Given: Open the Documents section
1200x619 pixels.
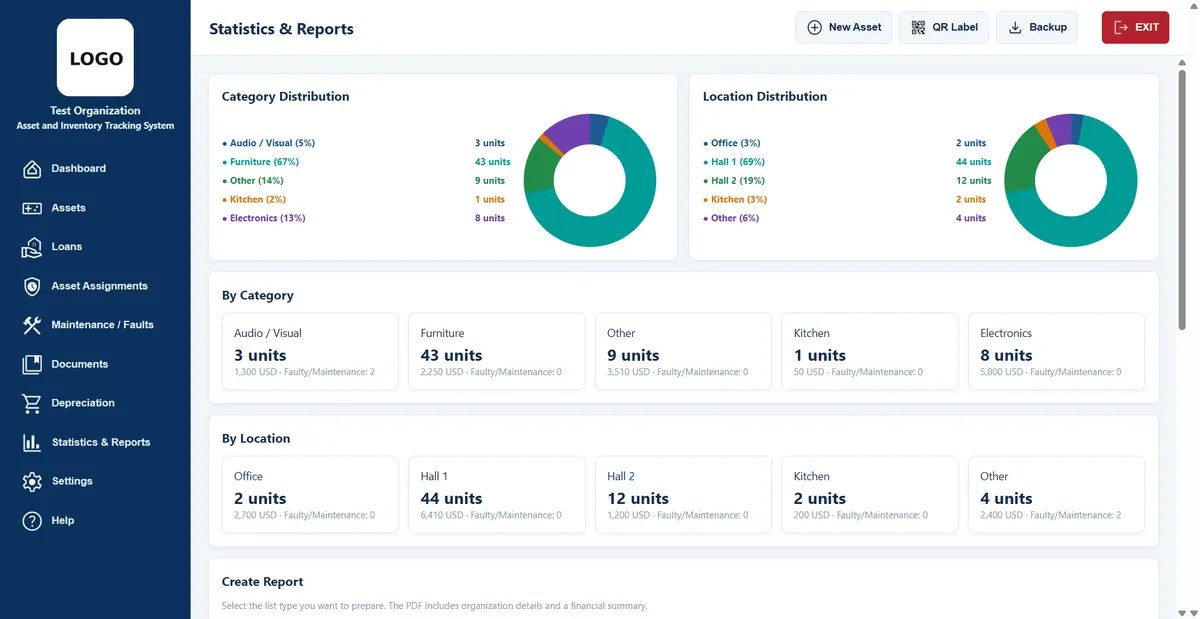Looking at the screenshot, I should 80,364.
